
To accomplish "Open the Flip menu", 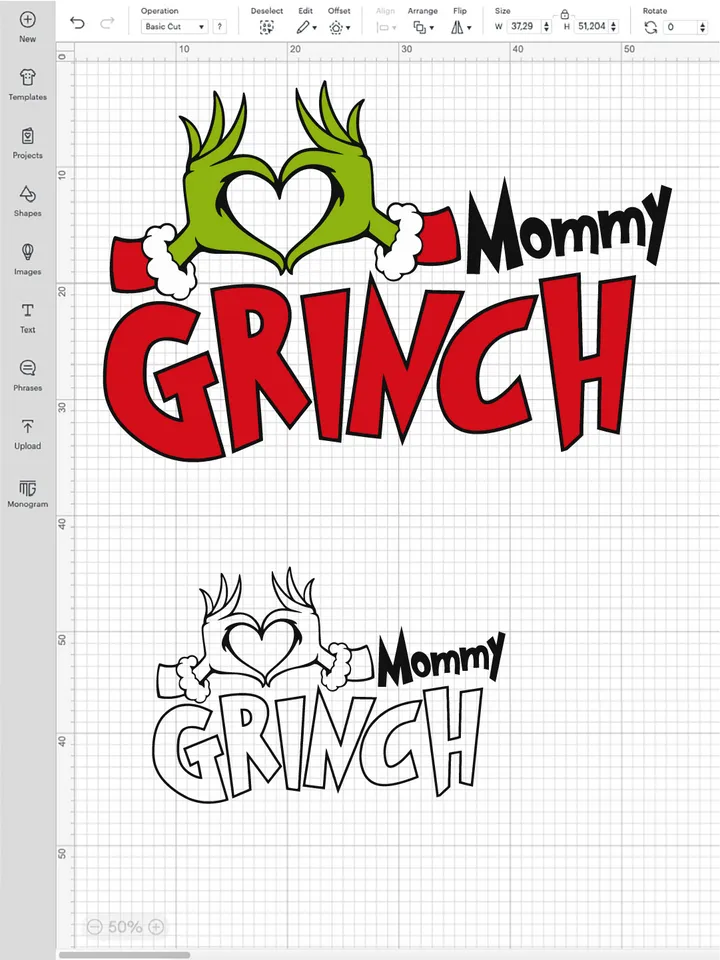I will tap(460, 27).
